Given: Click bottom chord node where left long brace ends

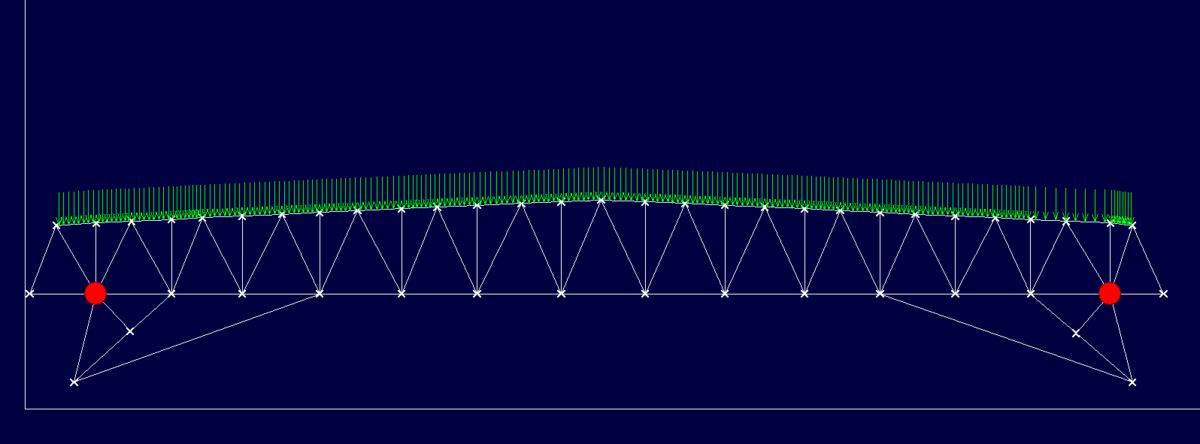Looking at the screenshot, I should tap(319, 293).
